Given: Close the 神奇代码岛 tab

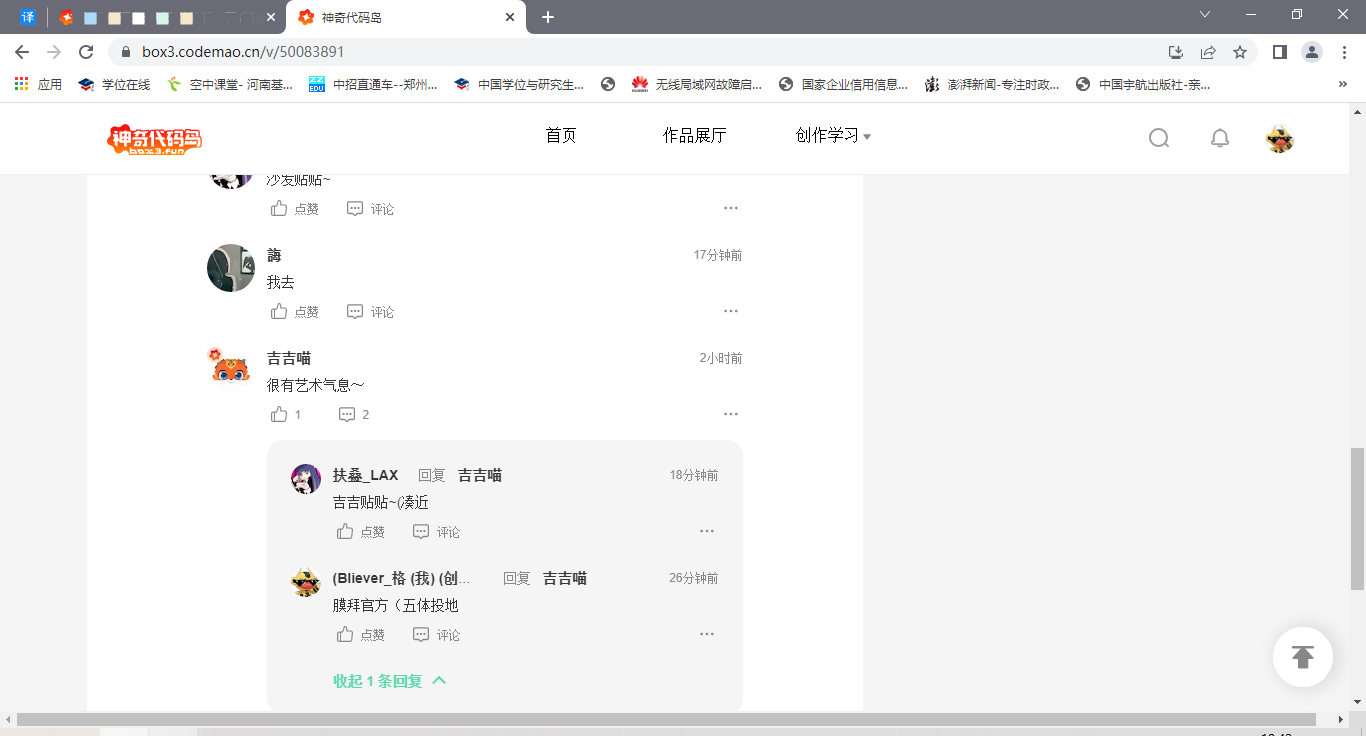Looking at the screenshot, I should pos(510,17).
